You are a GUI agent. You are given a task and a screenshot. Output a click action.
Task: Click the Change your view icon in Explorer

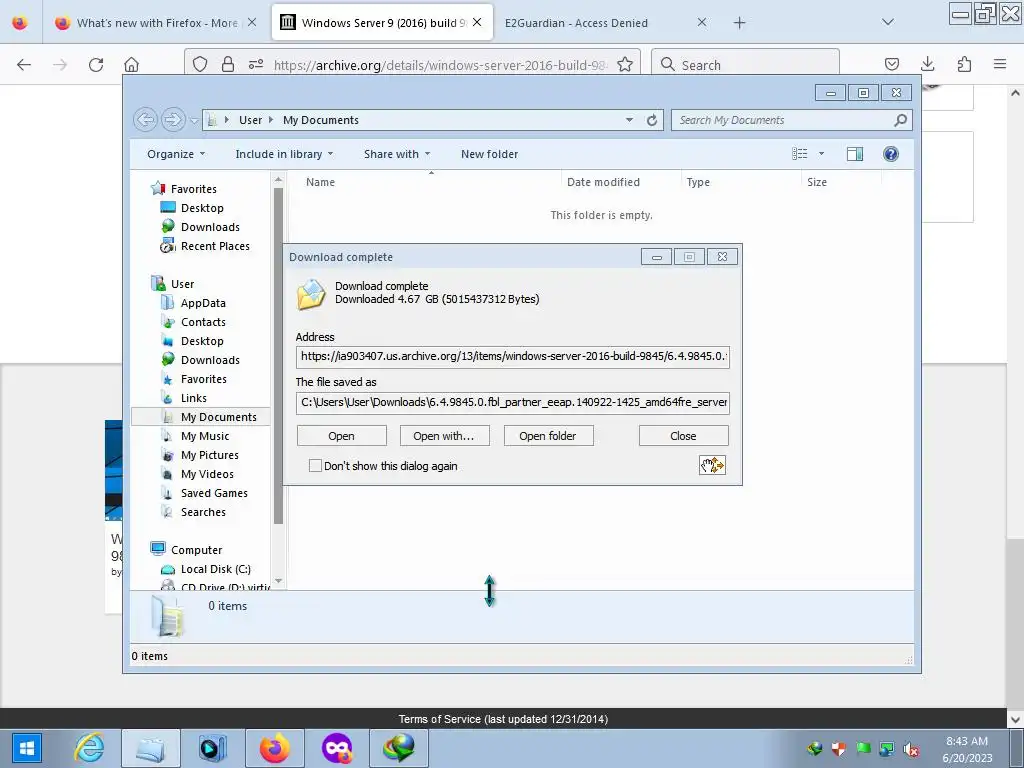coord(799,153)
